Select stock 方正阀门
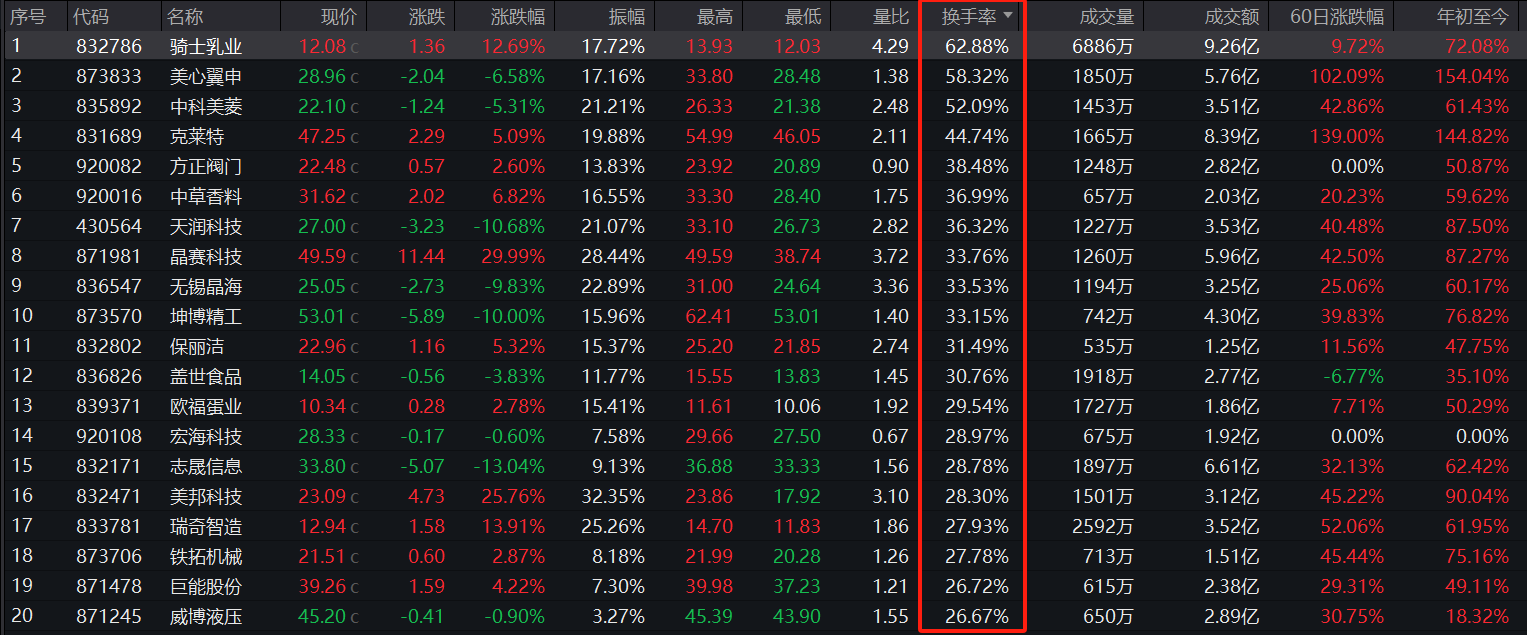 (206, 166)
